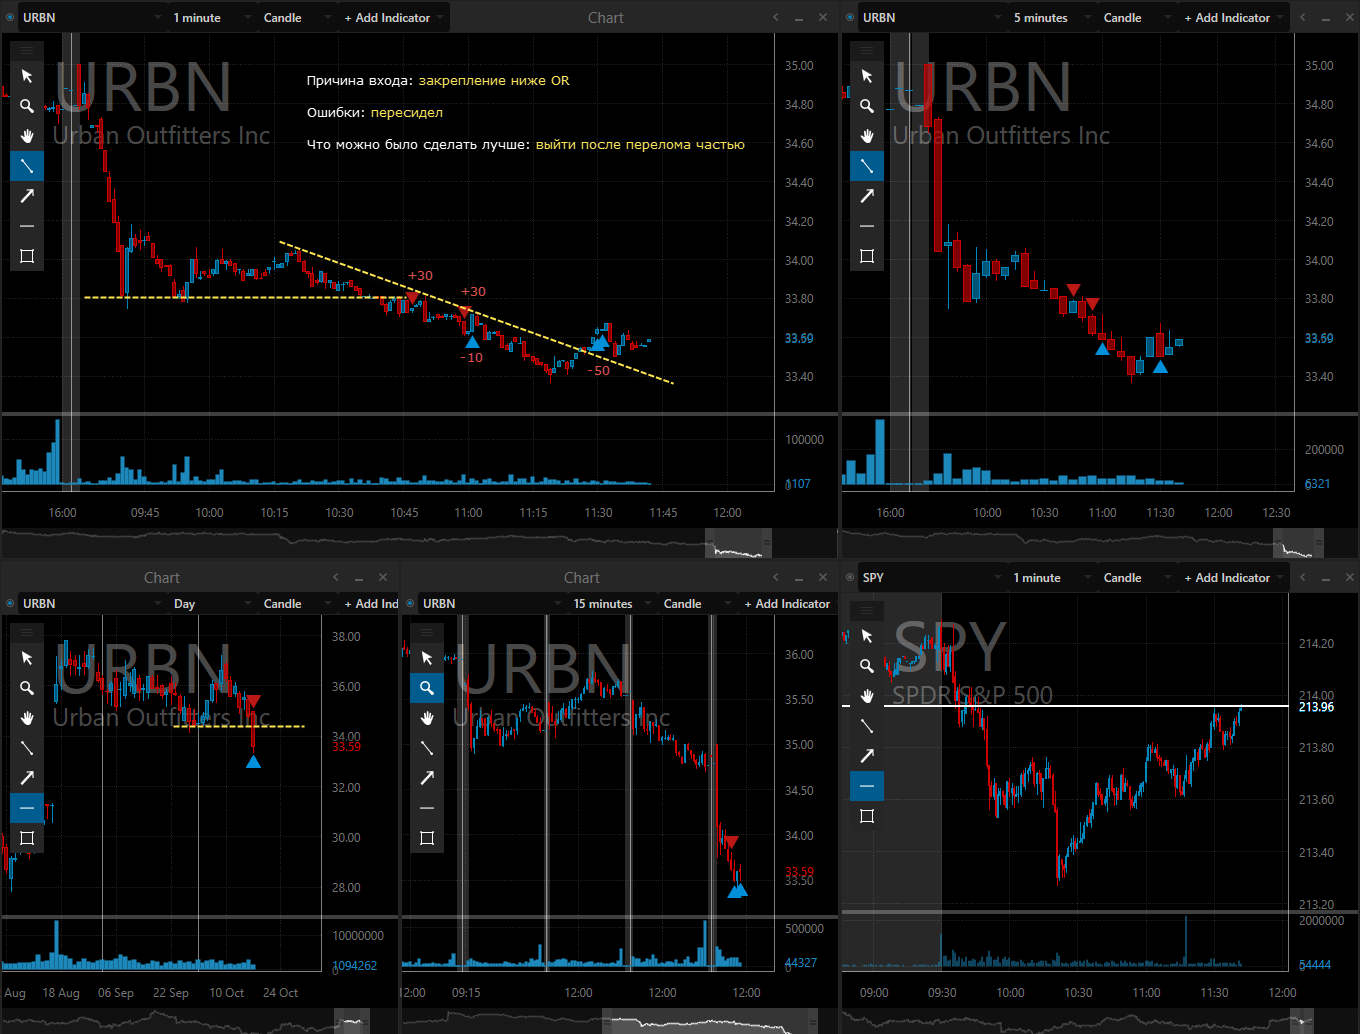Select the zoom tool in URBN 15 minutes chart
The height and width of the screenshot is (1034, 1360).
(427, 688)
